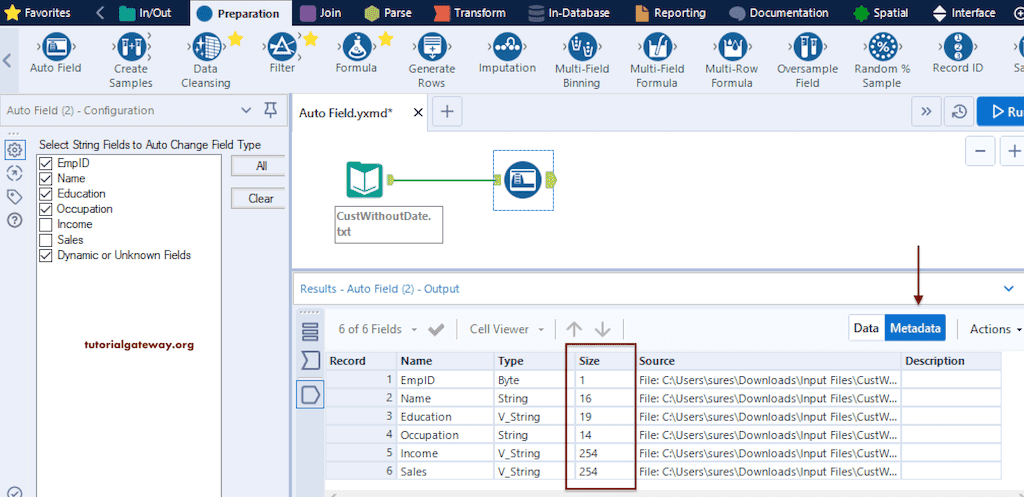Close the Auto Field.yxmd tab
Image resolution: width=1024 pixels, height=497 pixels.
[x=418, y=113]
